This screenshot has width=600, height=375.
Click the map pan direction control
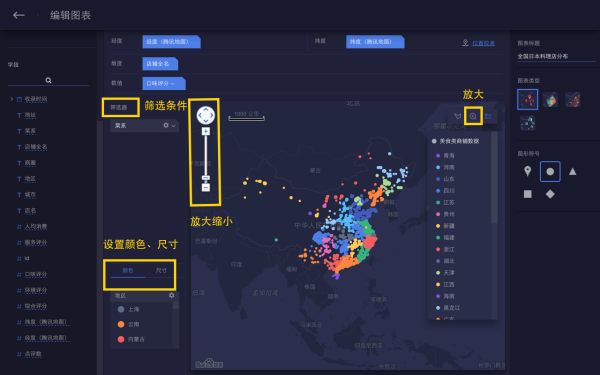tap(206, 115)
